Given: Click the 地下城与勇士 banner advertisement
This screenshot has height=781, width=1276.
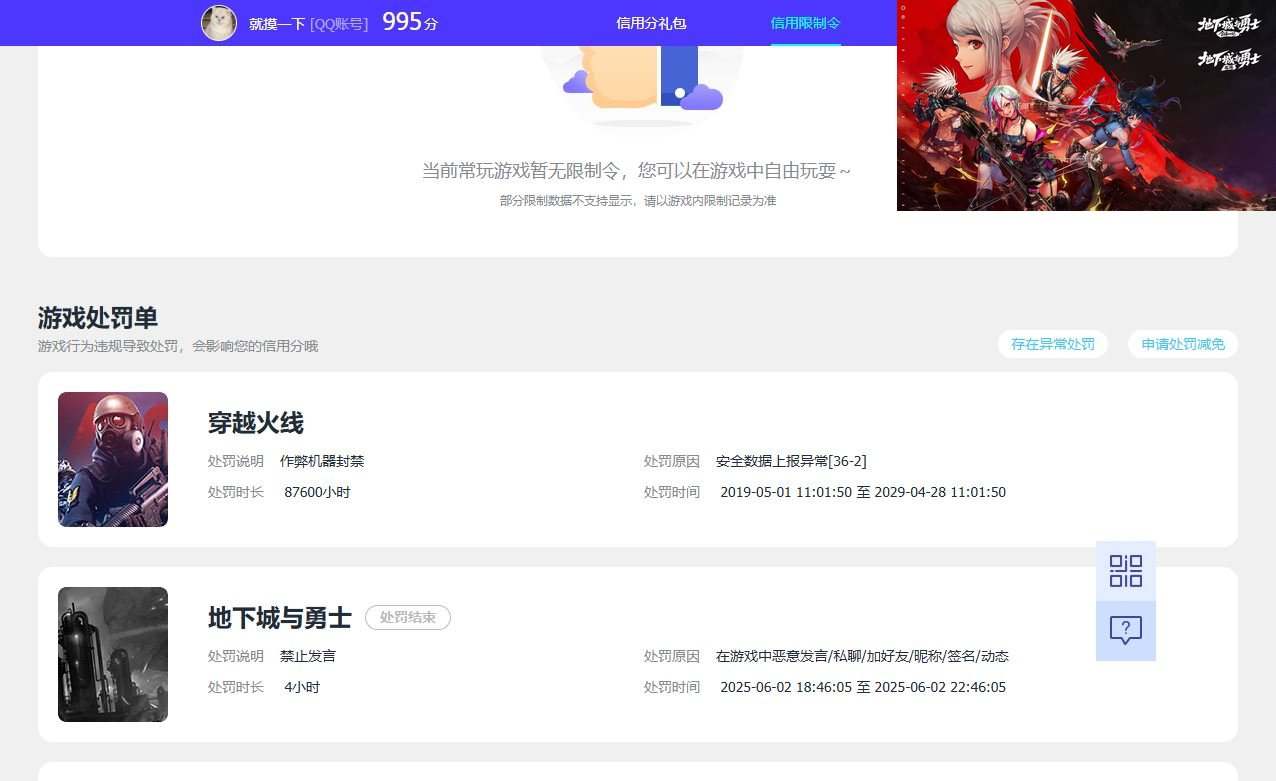Looking at the screenshot, I should pos(1086,105).
